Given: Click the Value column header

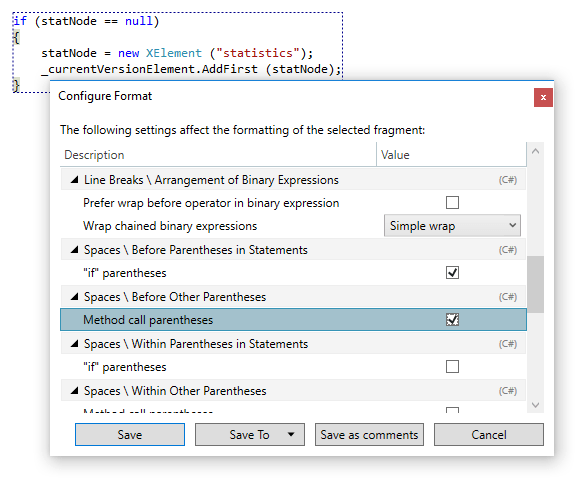Looking at the screenshot, I should click(x=451, y=155).
